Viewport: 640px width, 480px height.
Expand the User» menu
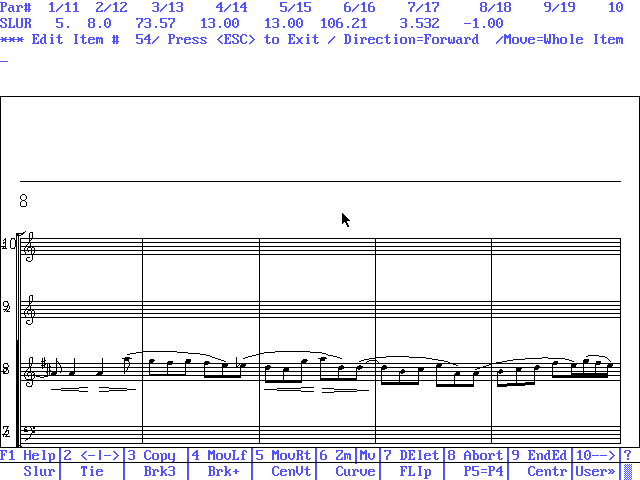(x=596, y=471)
